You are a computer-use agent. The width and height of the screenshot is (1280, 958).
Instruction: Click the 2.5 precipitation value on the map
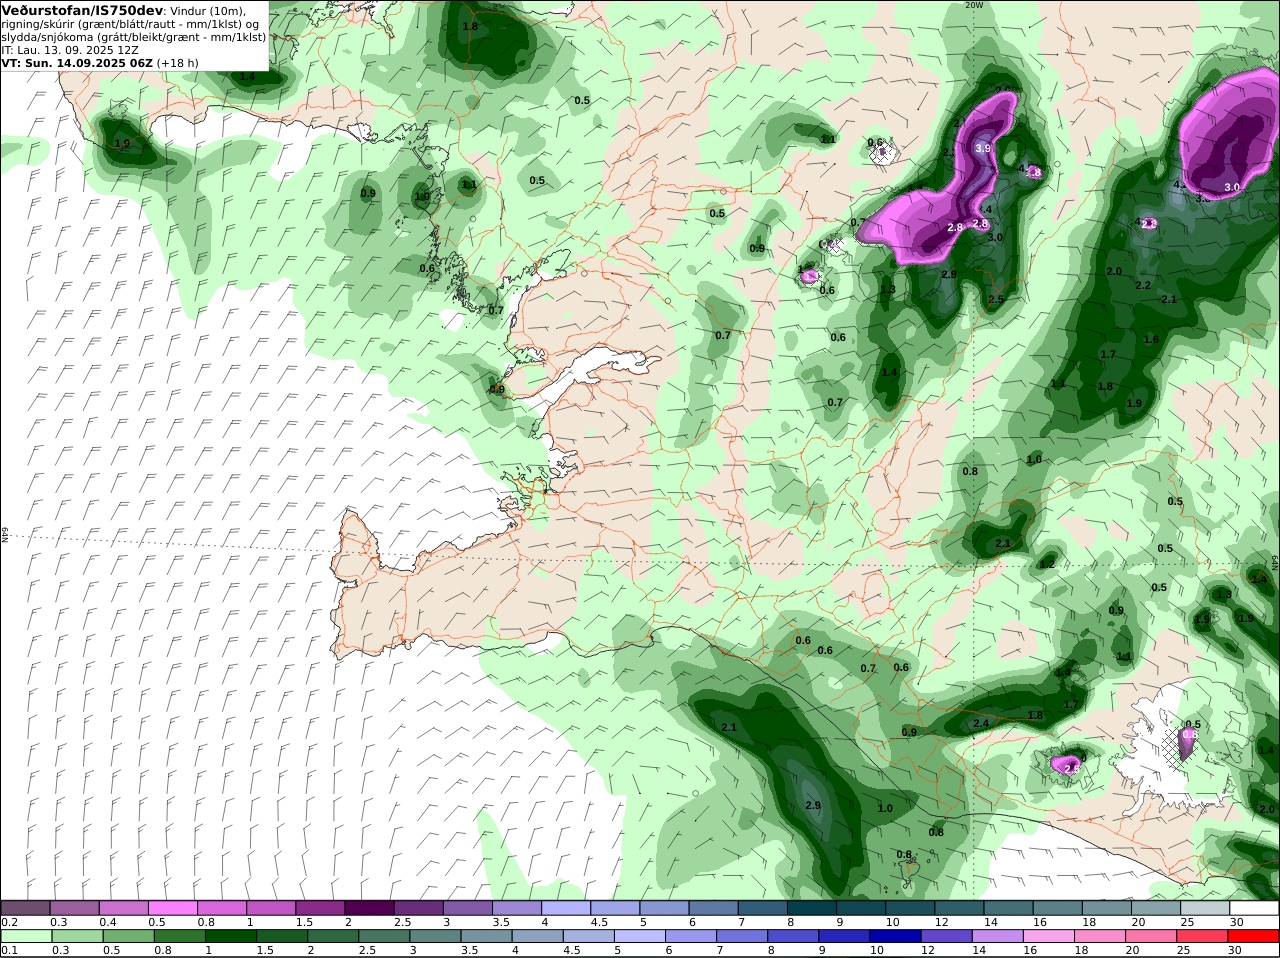point(996,300)
